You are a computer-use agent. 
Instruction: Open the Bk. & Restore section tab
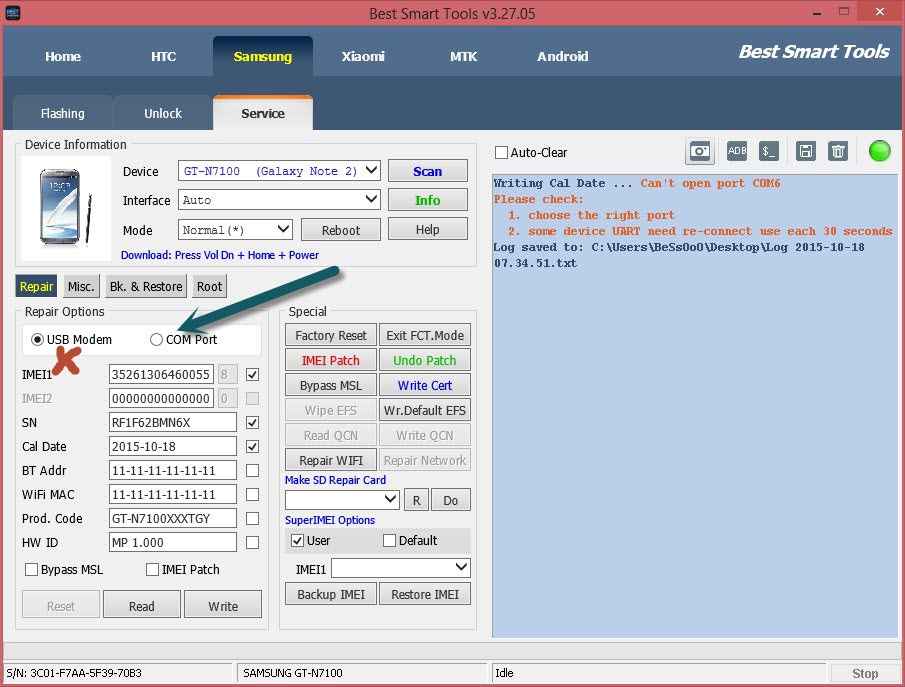point(146,286)
